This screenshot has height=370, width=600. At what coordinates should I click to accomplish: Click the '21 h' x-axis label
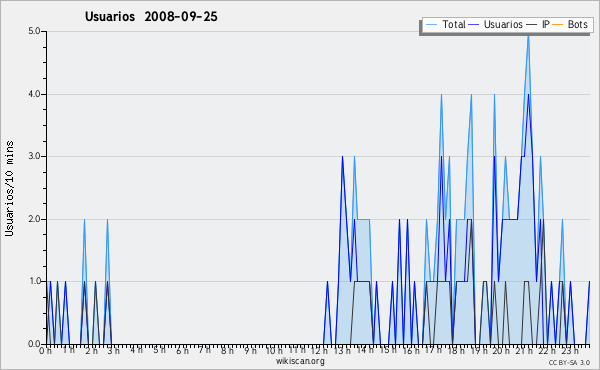tap(524, 351)
